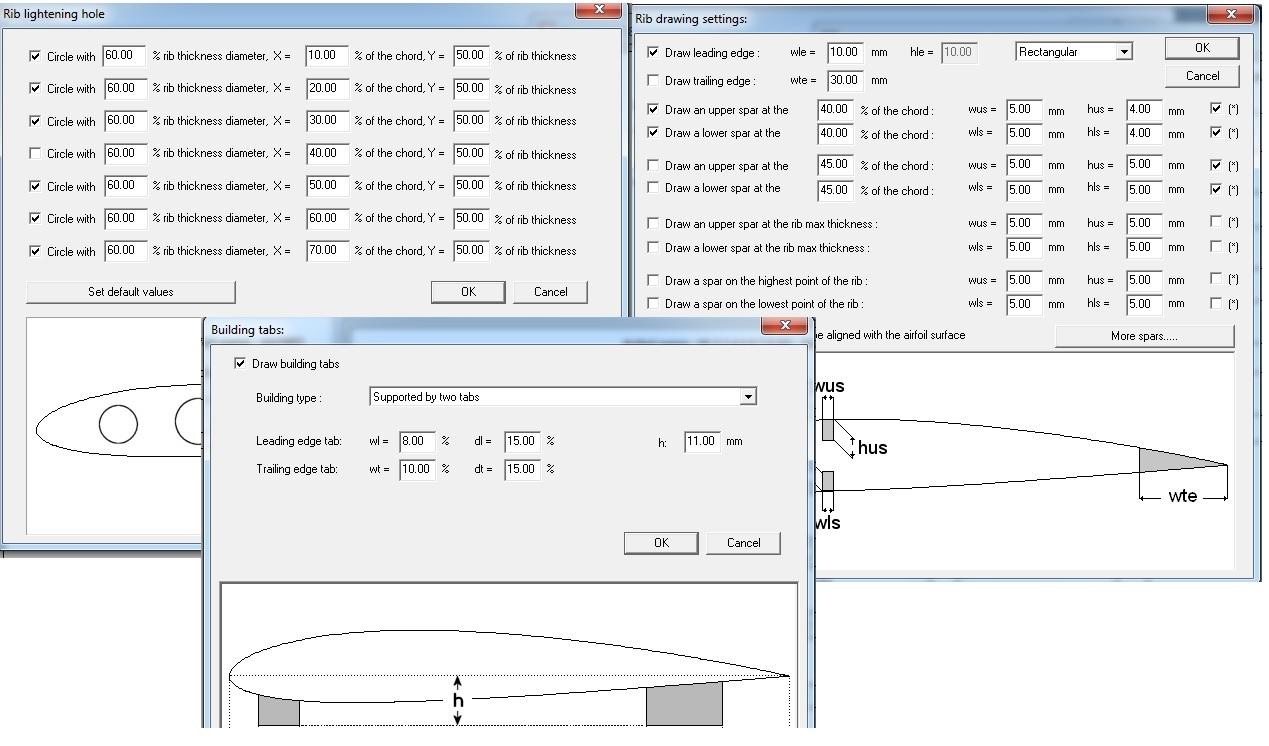
Task: Close the Building tabs dialog
Action: click(784, 326)
